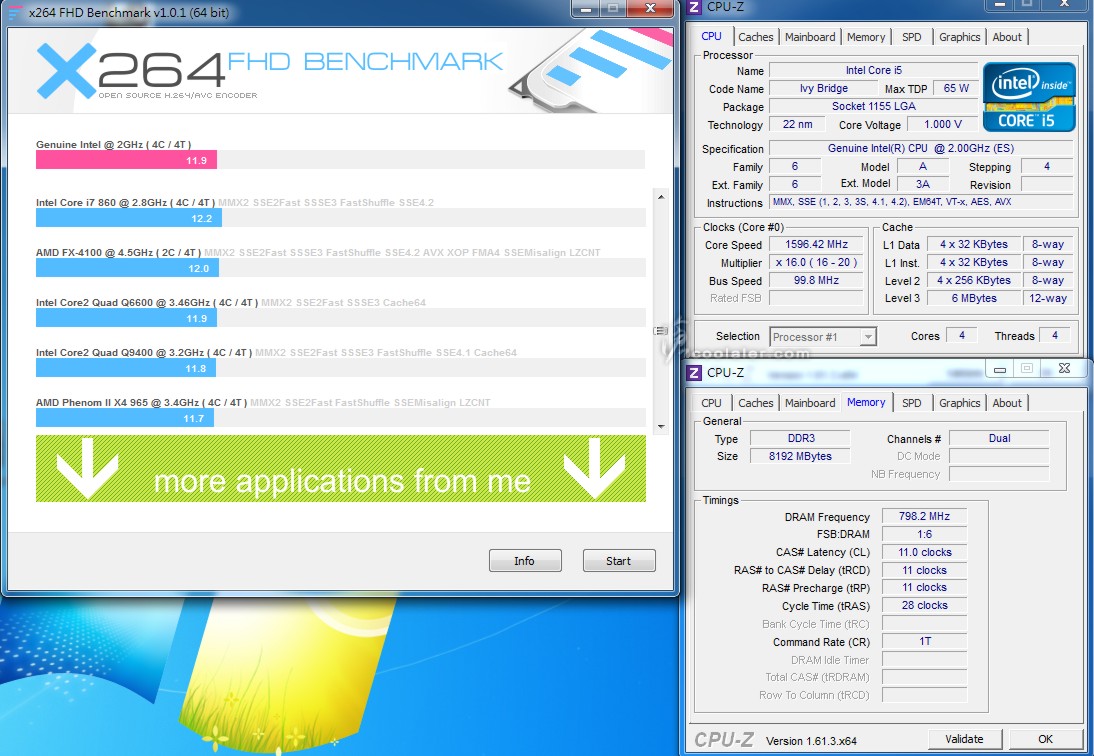Click the pink Genuine Intel 11.9 result bar
The height and width of the screenshot is (756, 1094).
126,160
